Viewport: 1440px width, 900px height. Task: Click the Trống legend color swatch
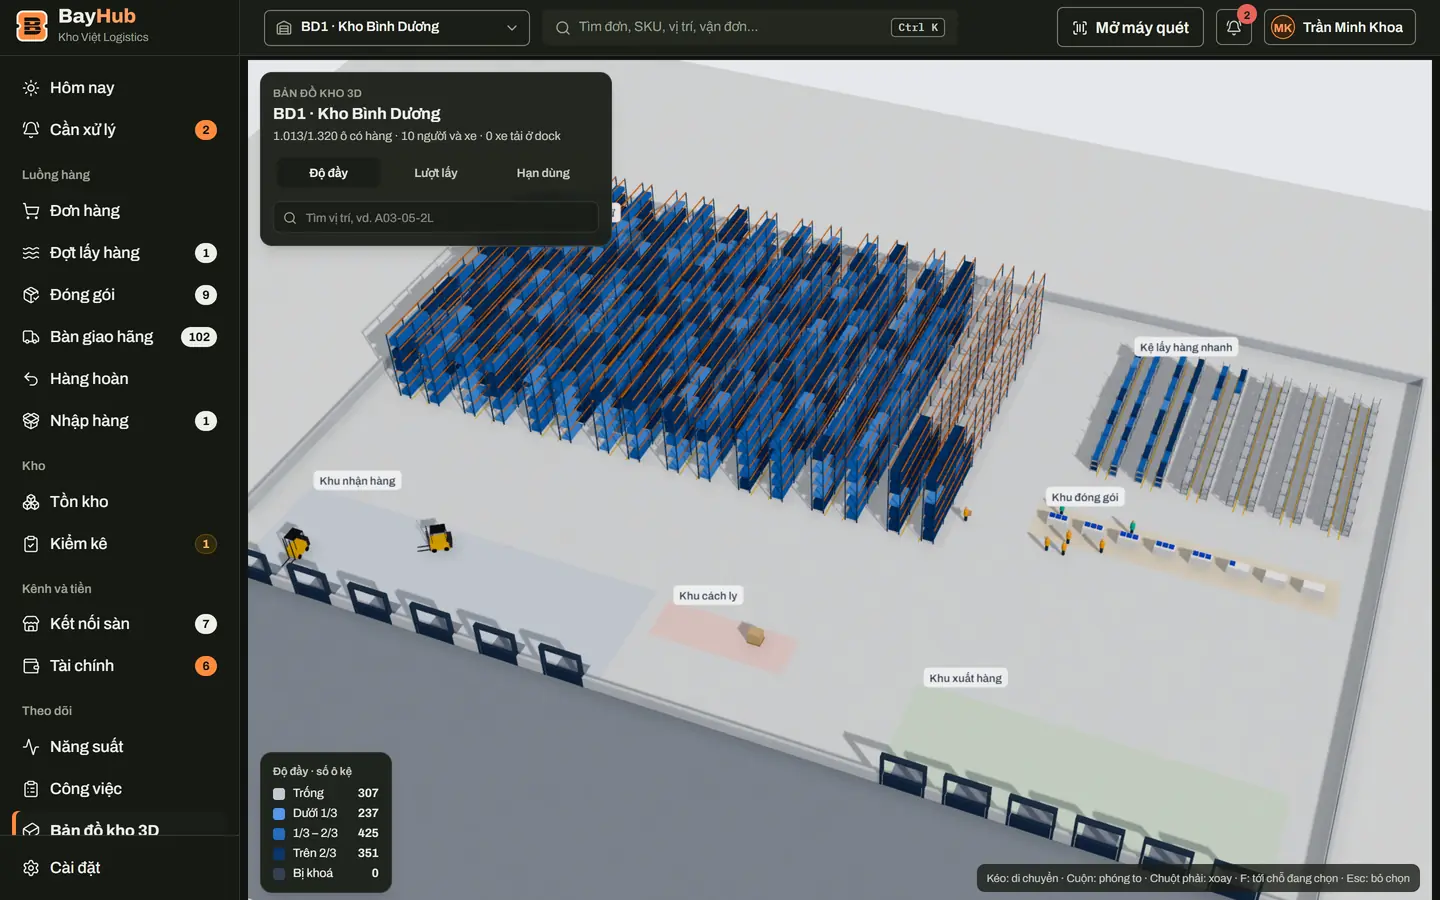pyautogui.click(x=279, y=794)
